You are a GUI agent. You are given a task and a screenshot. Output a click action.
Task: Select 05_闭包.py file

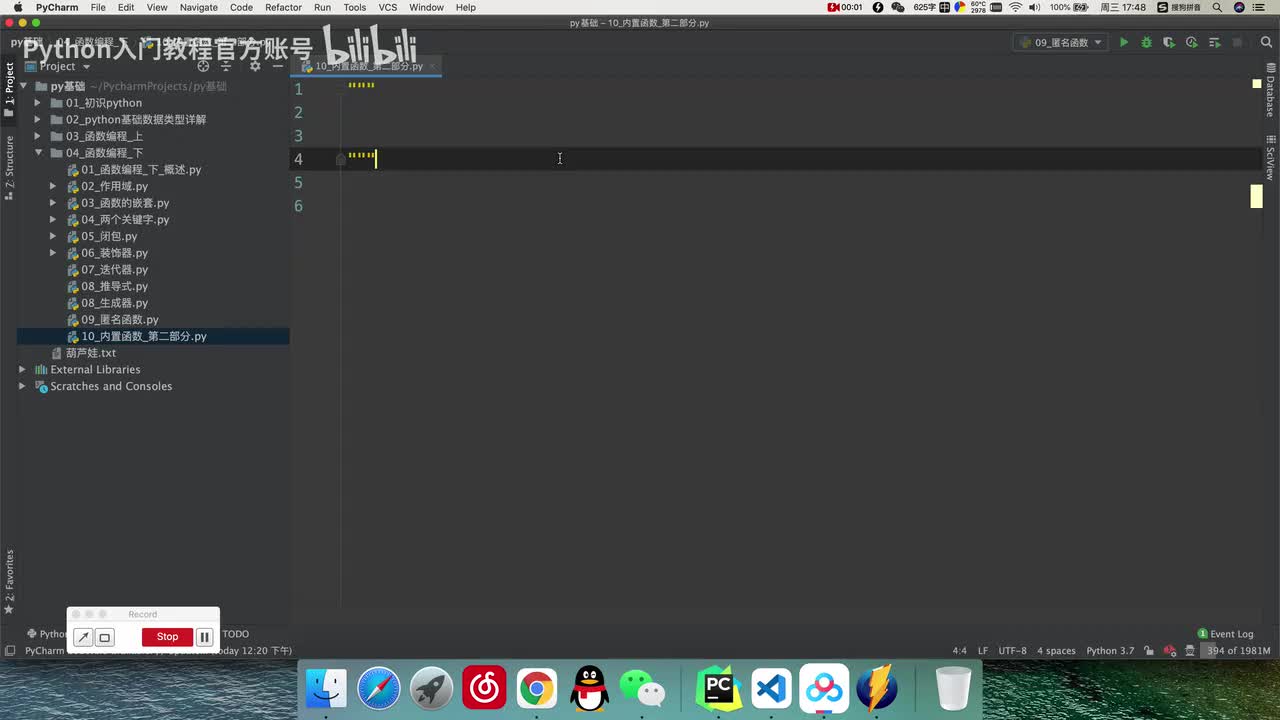(x=109, y=236)
